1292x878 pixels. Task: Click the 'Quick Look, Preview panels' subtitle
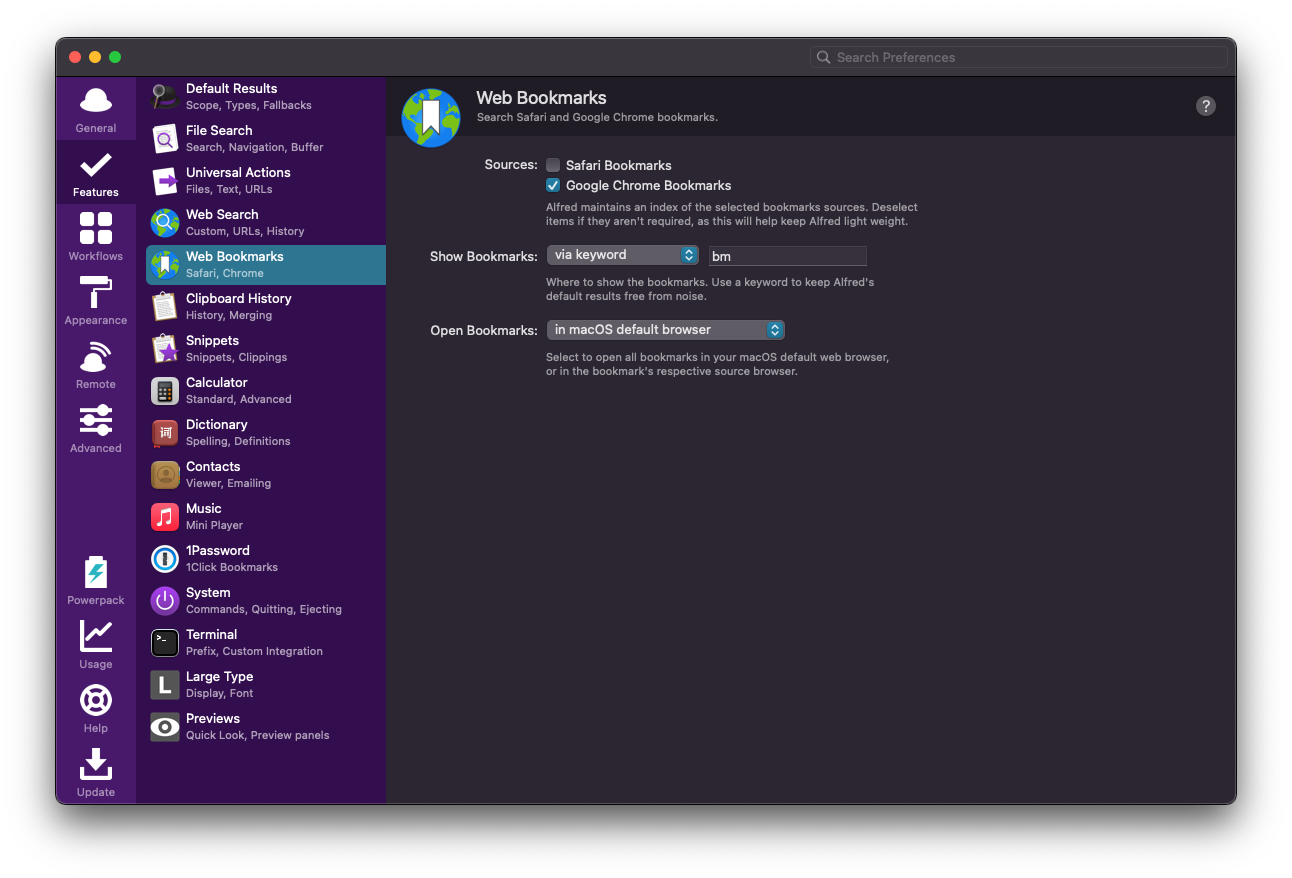[257, 735]
